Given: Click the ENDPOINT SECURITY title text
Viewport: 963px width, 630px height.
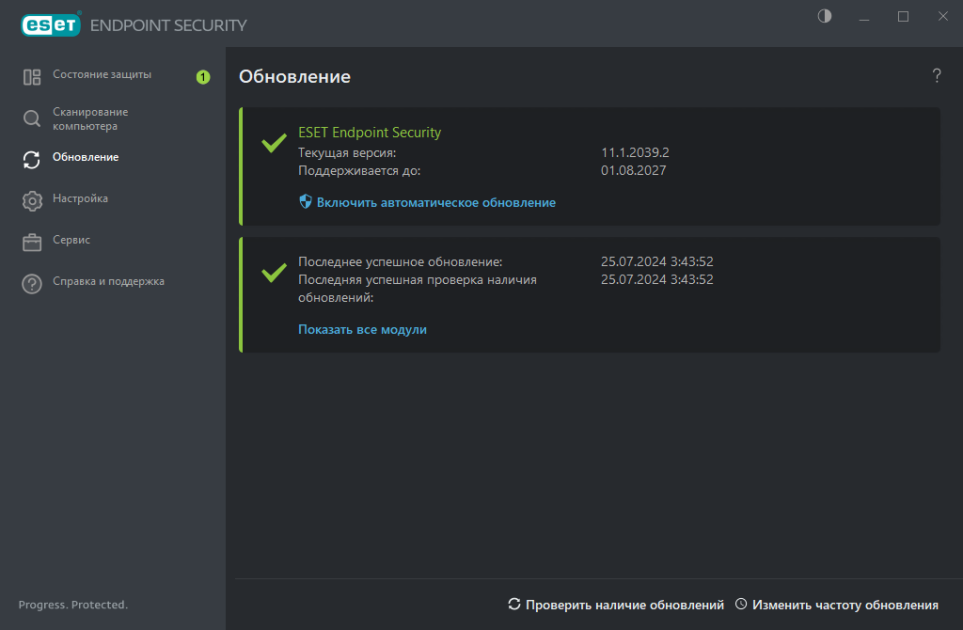Looking at the screenshot, I should (168, 25).
